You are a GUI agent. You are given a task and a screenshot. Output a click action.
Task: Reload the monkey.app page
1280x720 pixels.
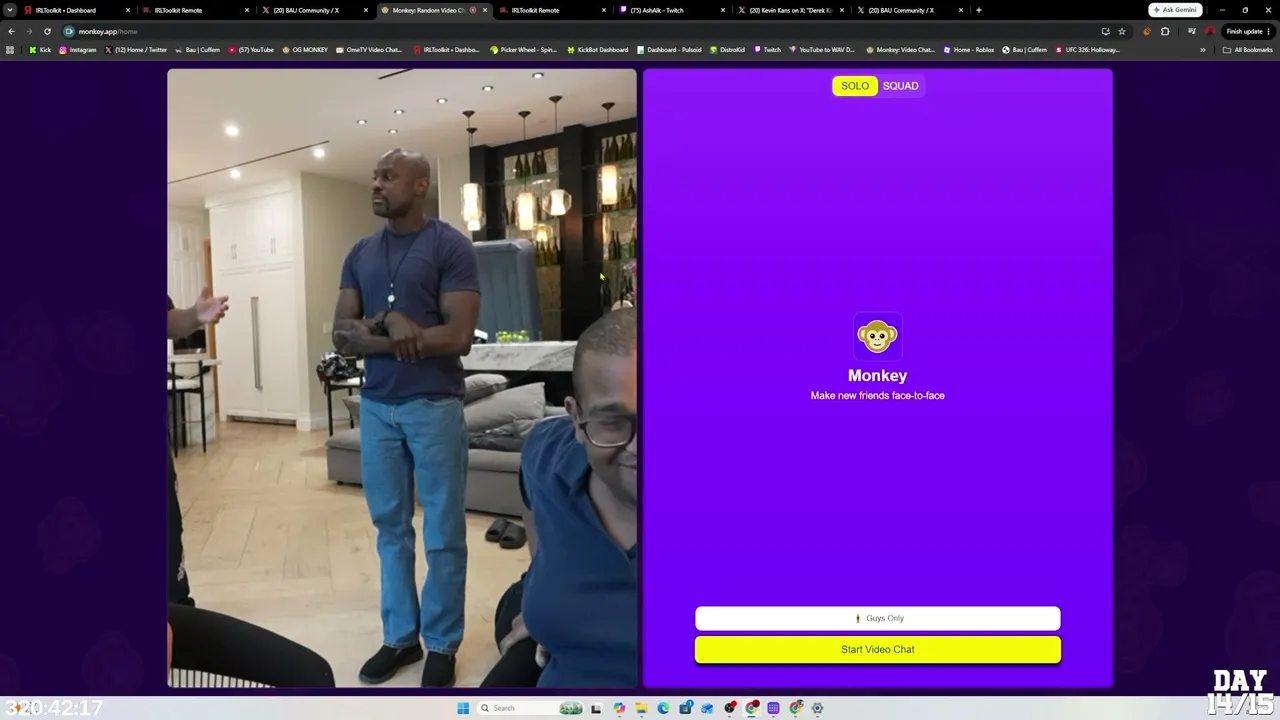(x=47, y=31)
